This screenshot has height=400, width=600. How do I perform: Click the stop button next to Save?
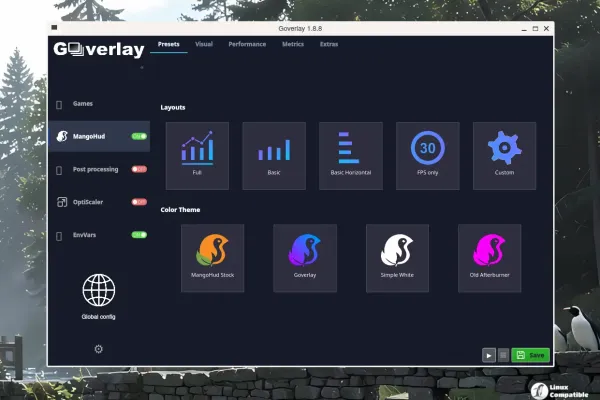(x=503, y=355)
